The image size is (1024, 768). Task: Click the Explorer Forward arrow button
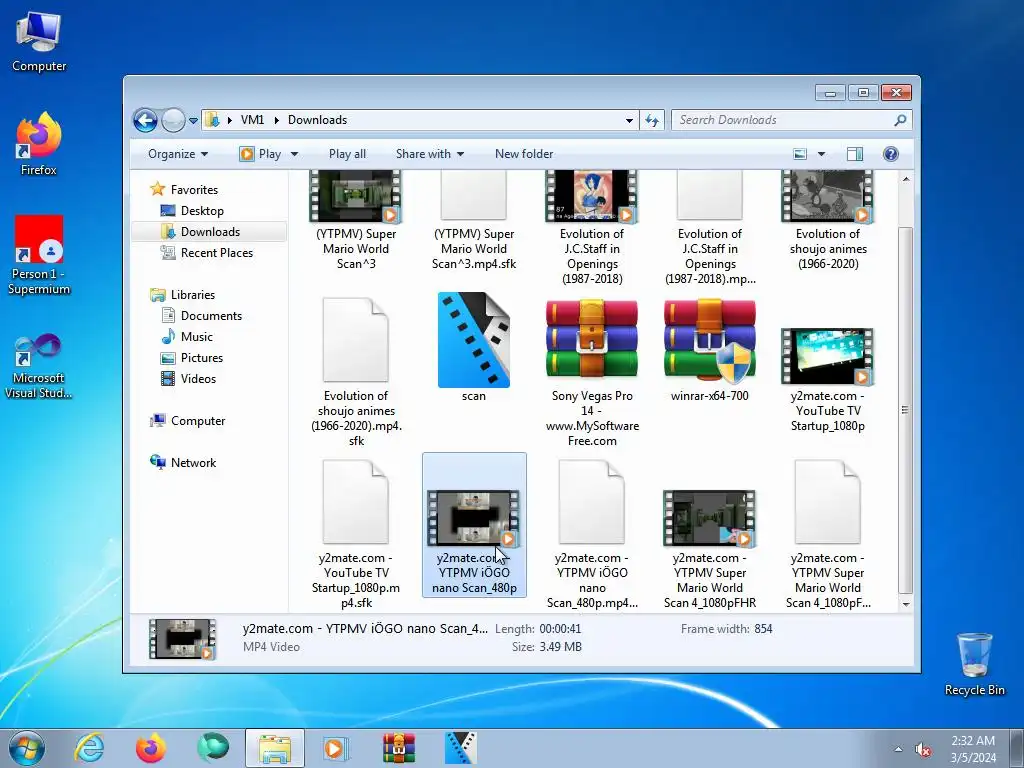coord(173,120)
